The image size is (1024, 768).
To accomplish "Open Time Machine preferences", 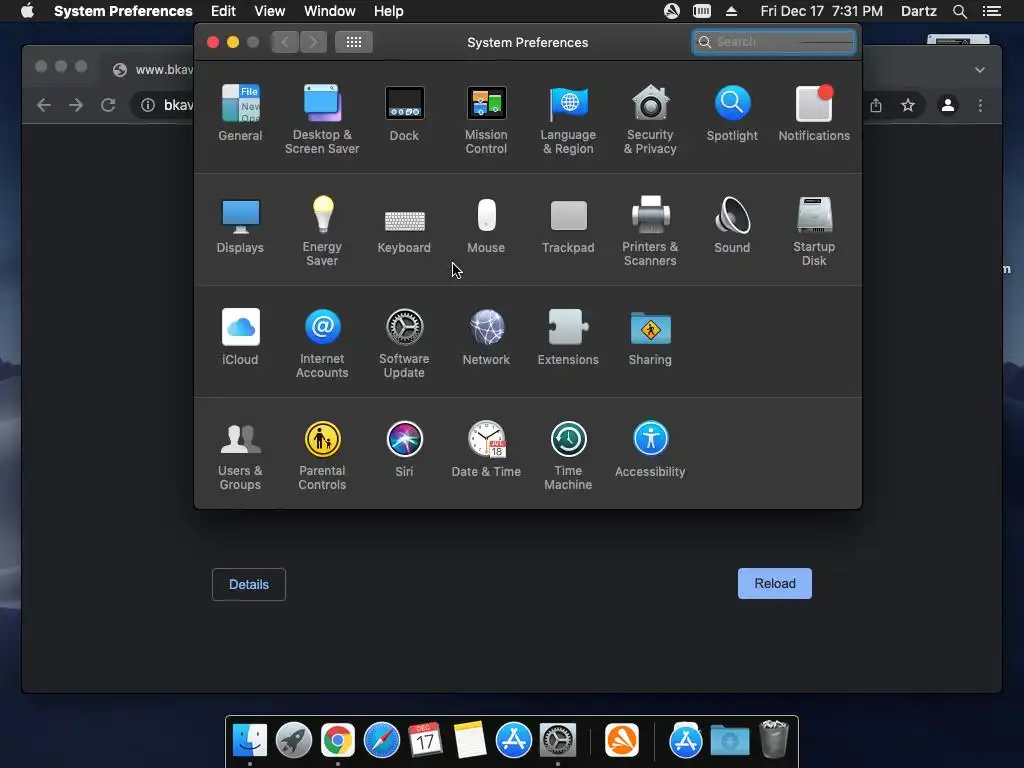I will coord(568,456).
